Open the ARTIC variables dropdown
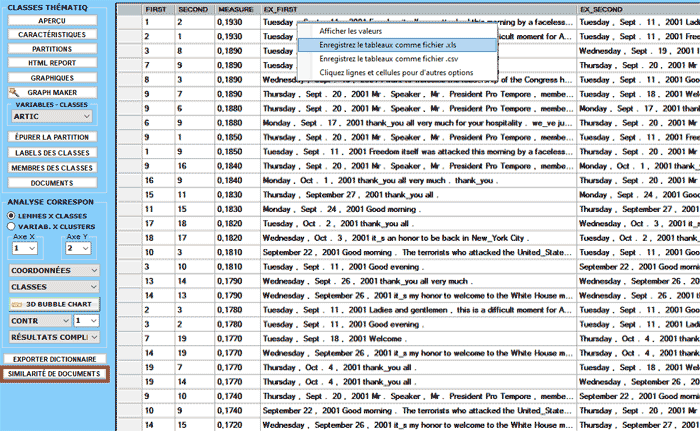Screen dimensions: 700x431 tap(52, 117)
